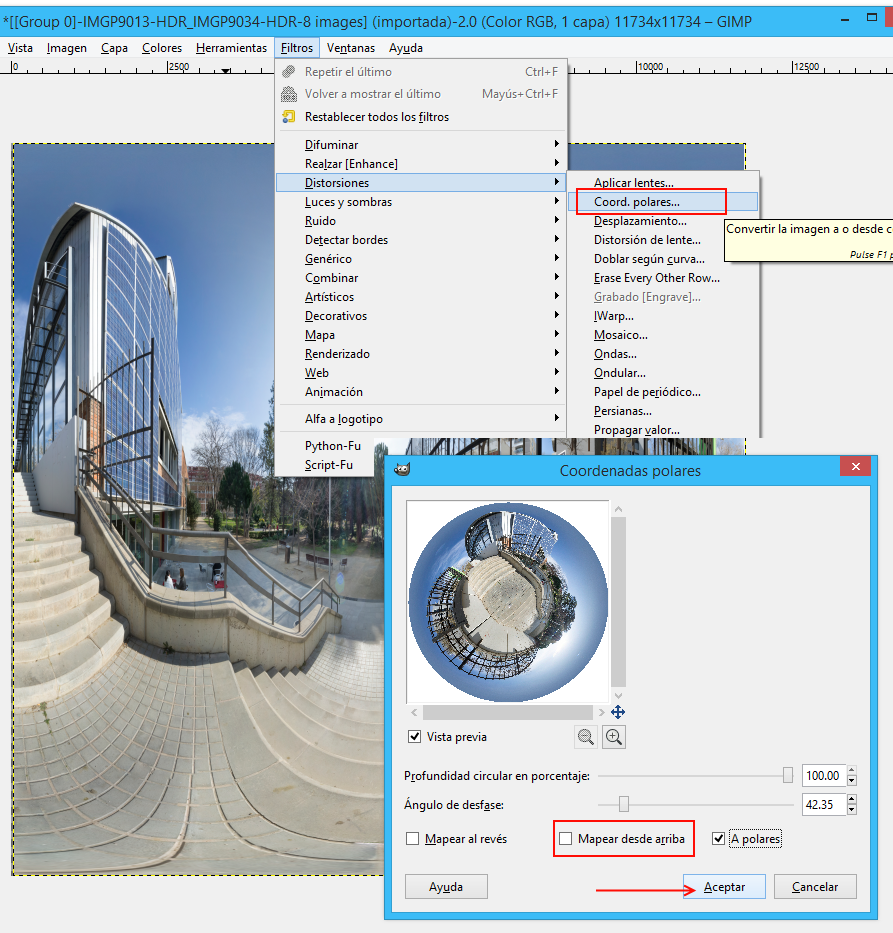Enable 'Mapear desde arriba' option
Viewport: 893px width, 933px height.
pos(567,839)
